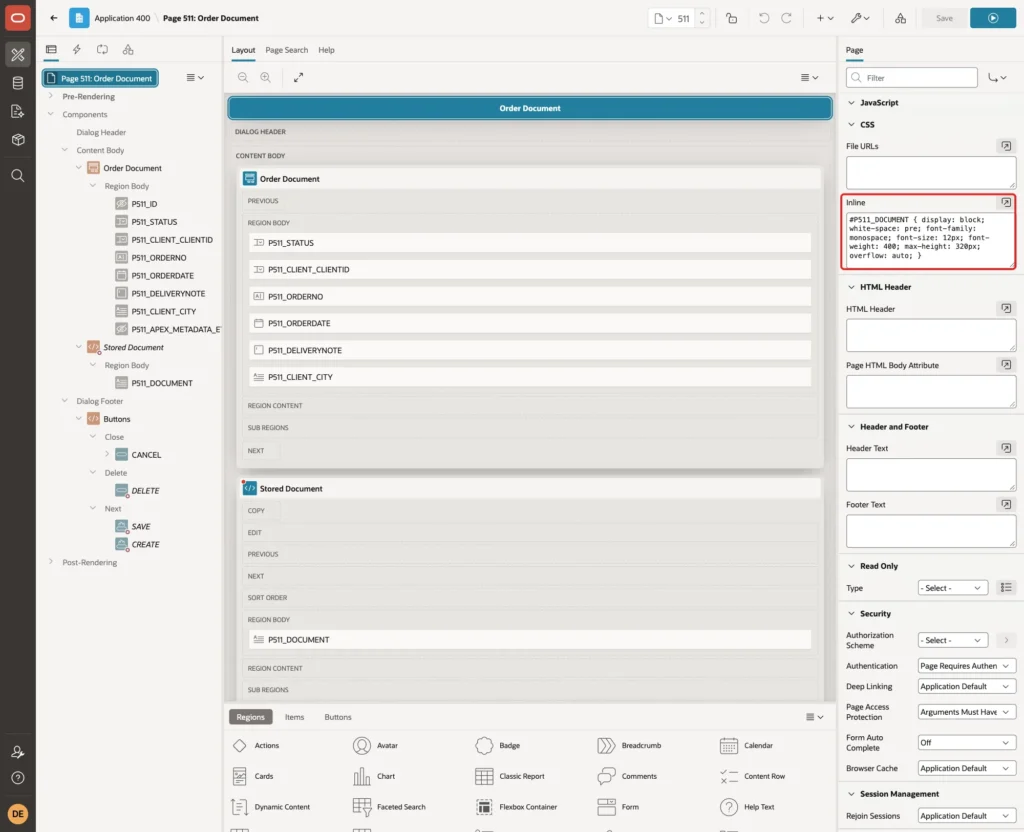The image size is (1024, 832).
Task: Select the Classic Report region type
Action: click(510, 776)
